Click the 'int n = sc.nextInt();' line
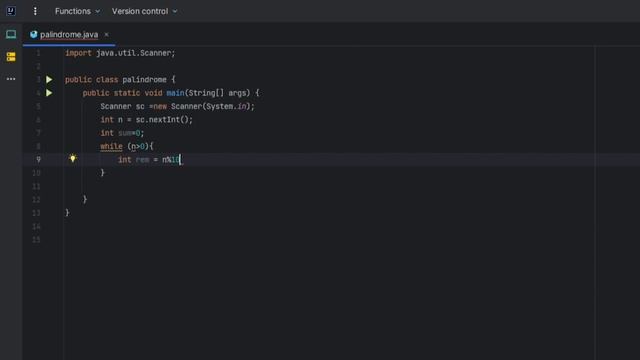 coord(147,120)
